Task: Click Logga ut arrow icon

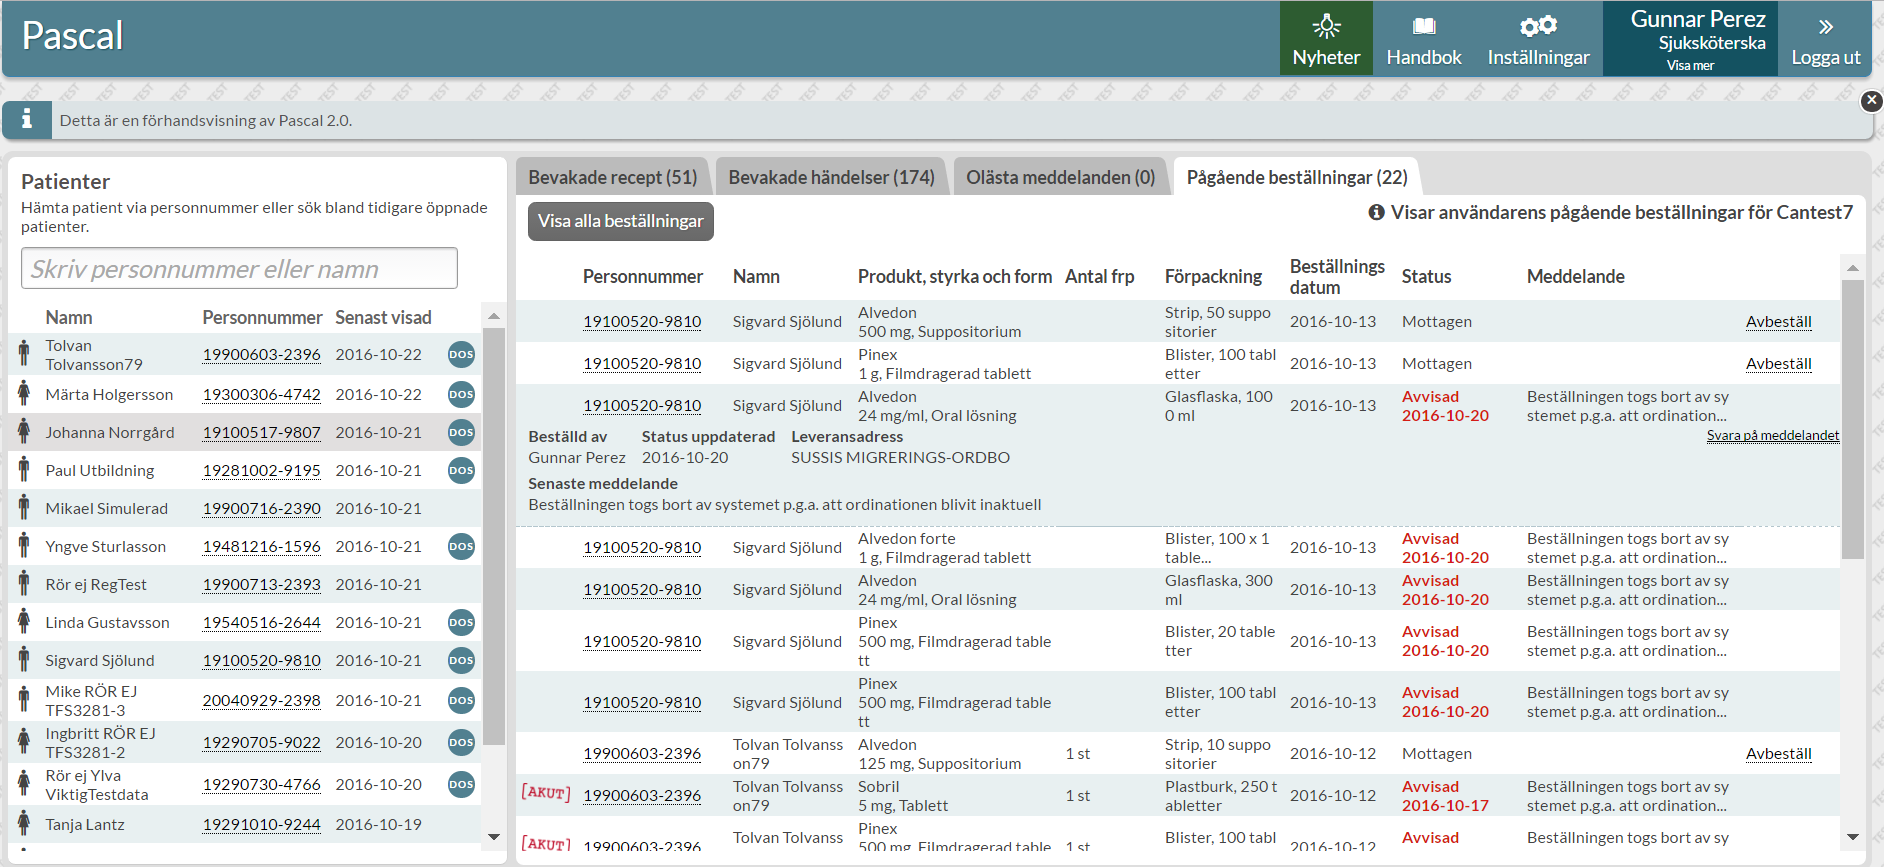Action: pyautogui.click(x=1826, y=27)
